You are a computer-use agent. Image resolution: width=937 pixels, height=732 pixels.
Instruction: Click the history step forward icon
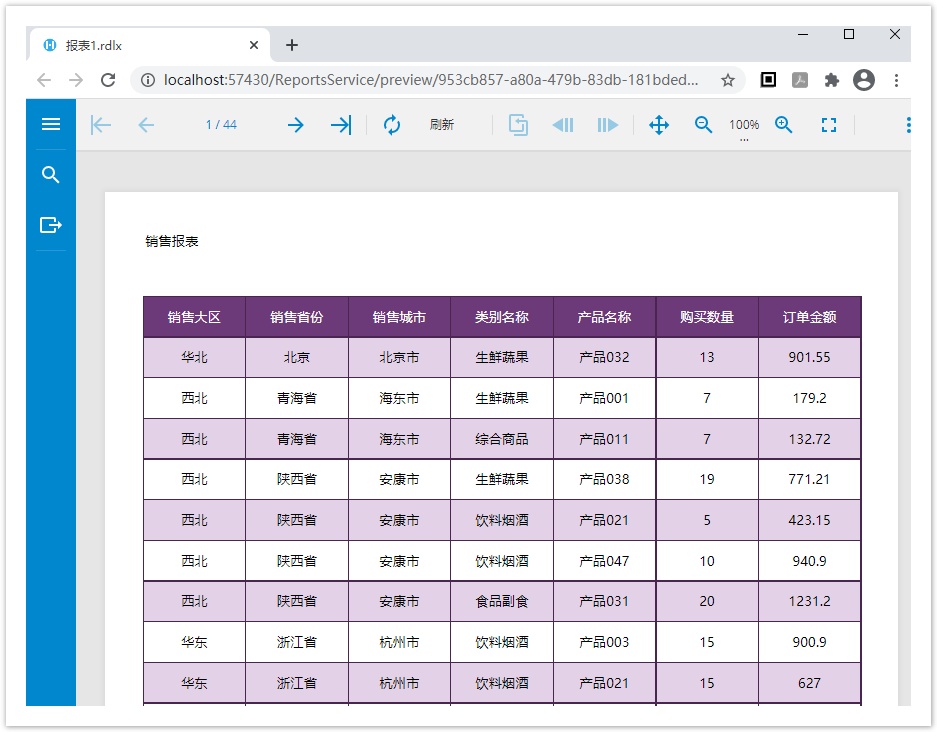point(607,125)
